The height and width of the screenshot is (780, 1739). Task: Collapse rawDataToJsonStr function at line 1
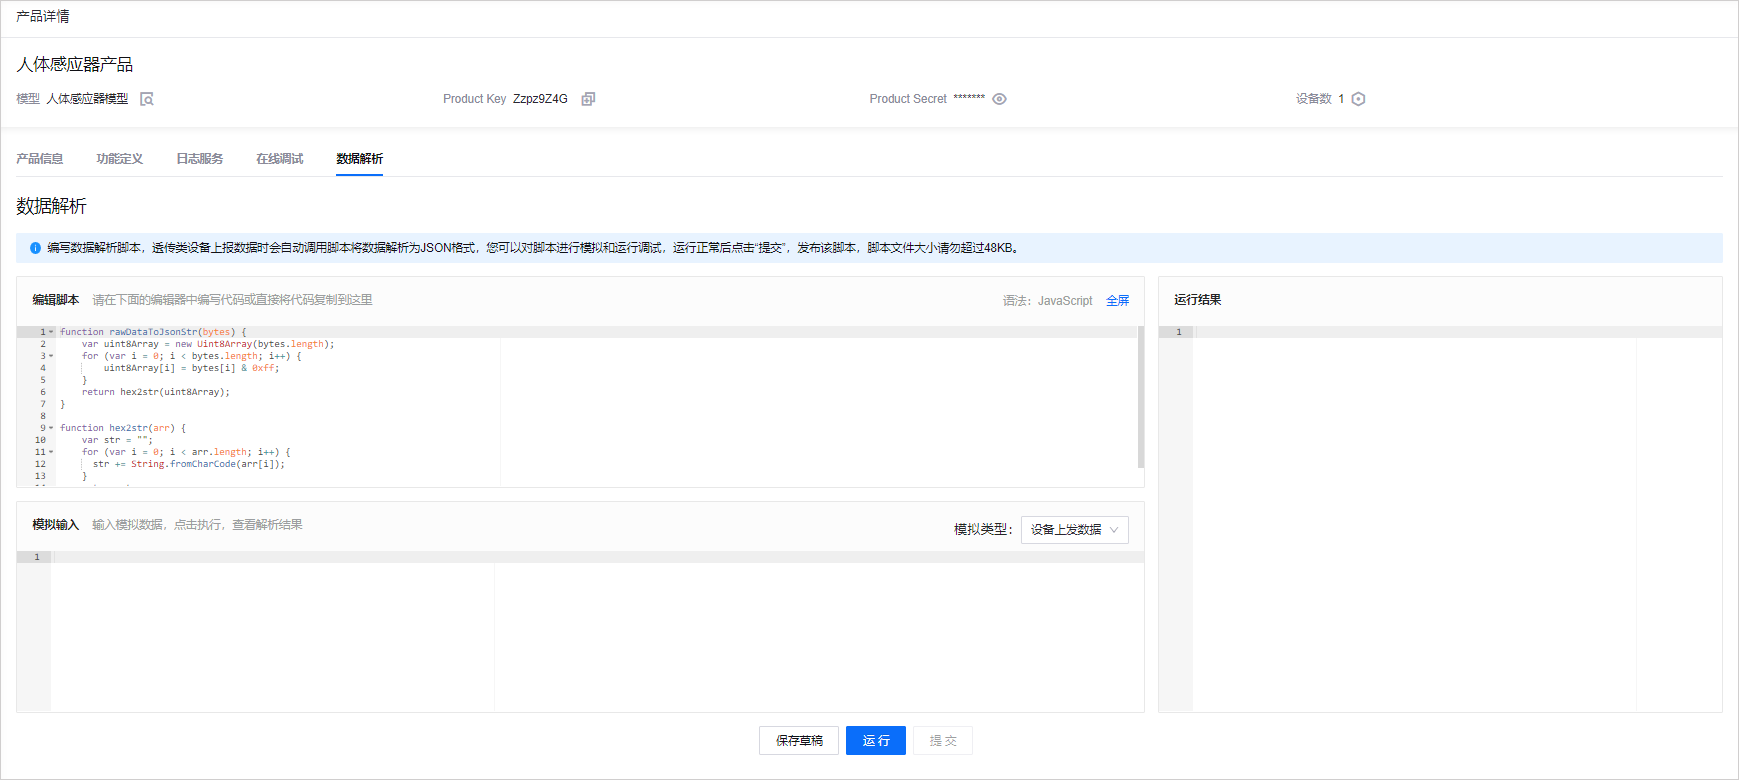[x=51, y=332]
